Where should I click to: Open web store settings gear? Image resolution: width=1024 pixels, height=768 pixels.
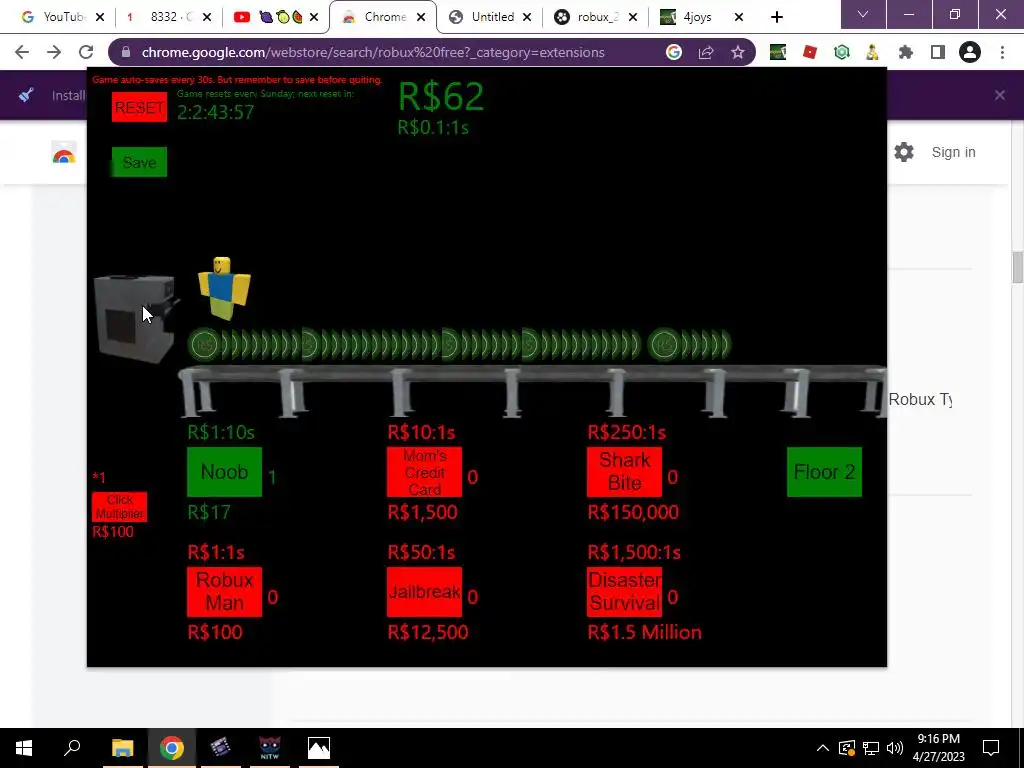904,152
